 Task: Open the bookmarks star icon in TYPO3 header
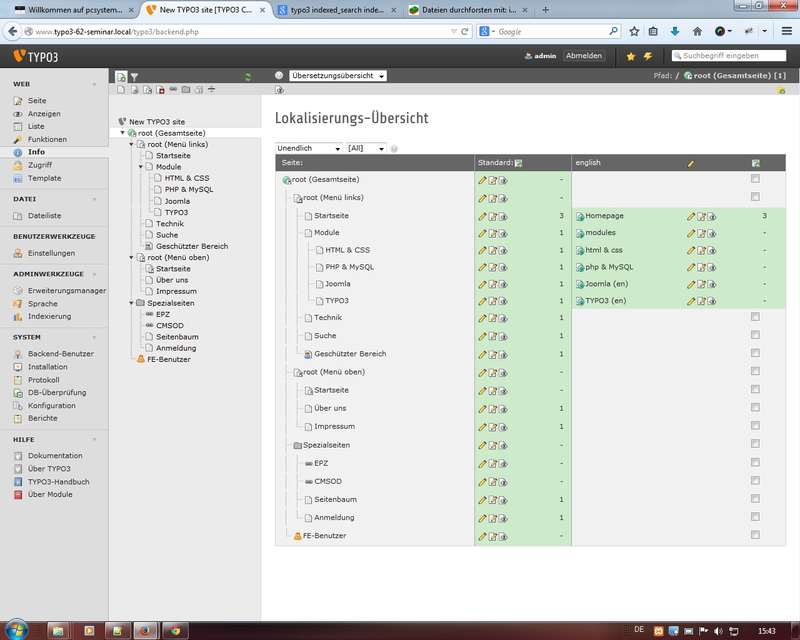click(x=630, y=56)
